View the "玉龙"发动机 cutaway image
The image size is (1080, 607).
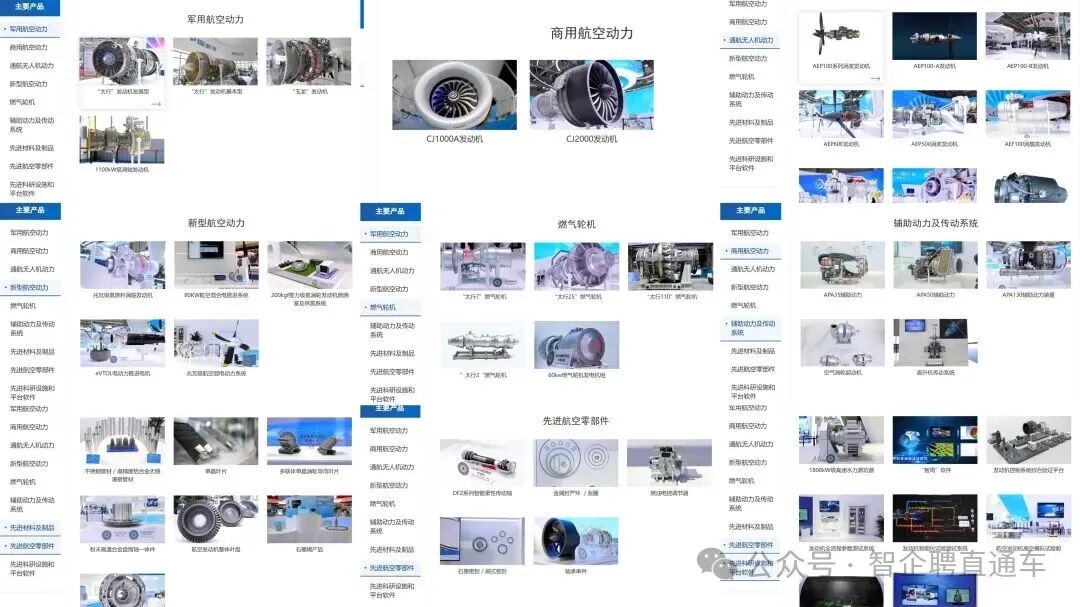309,61
